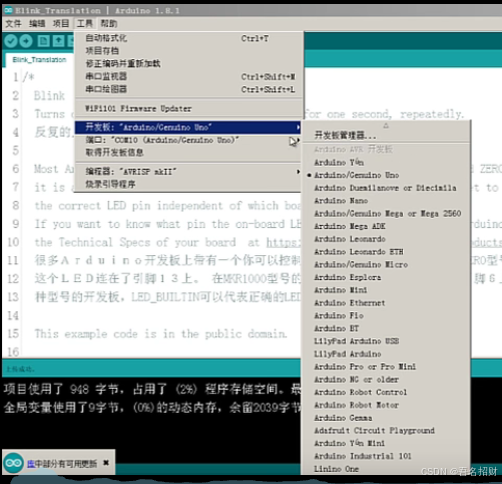Click code line 15 'This example code' text
Screen dimensions: 502x484
tap(160, 334)
